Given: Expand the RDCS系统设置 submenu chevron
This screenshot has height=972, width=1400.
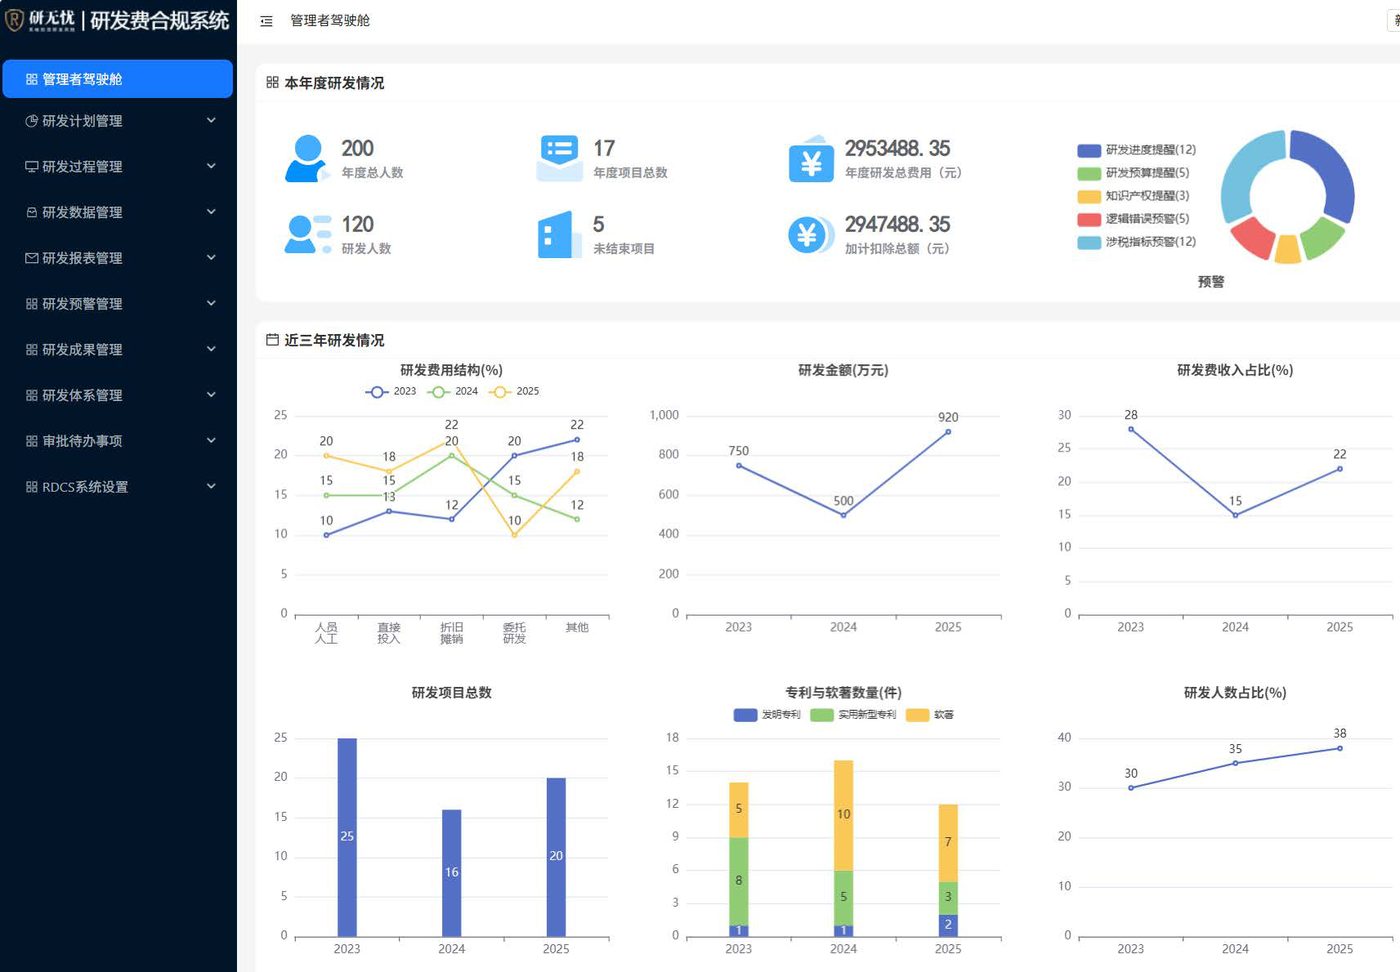Looking at the screenshot, I should tap(211, 487).
